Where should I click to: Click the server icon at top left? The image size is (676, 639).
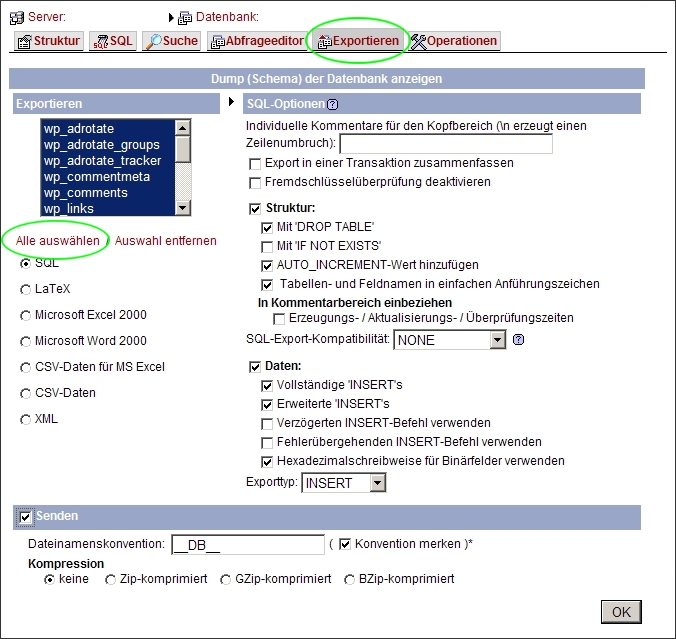[16, 17]
